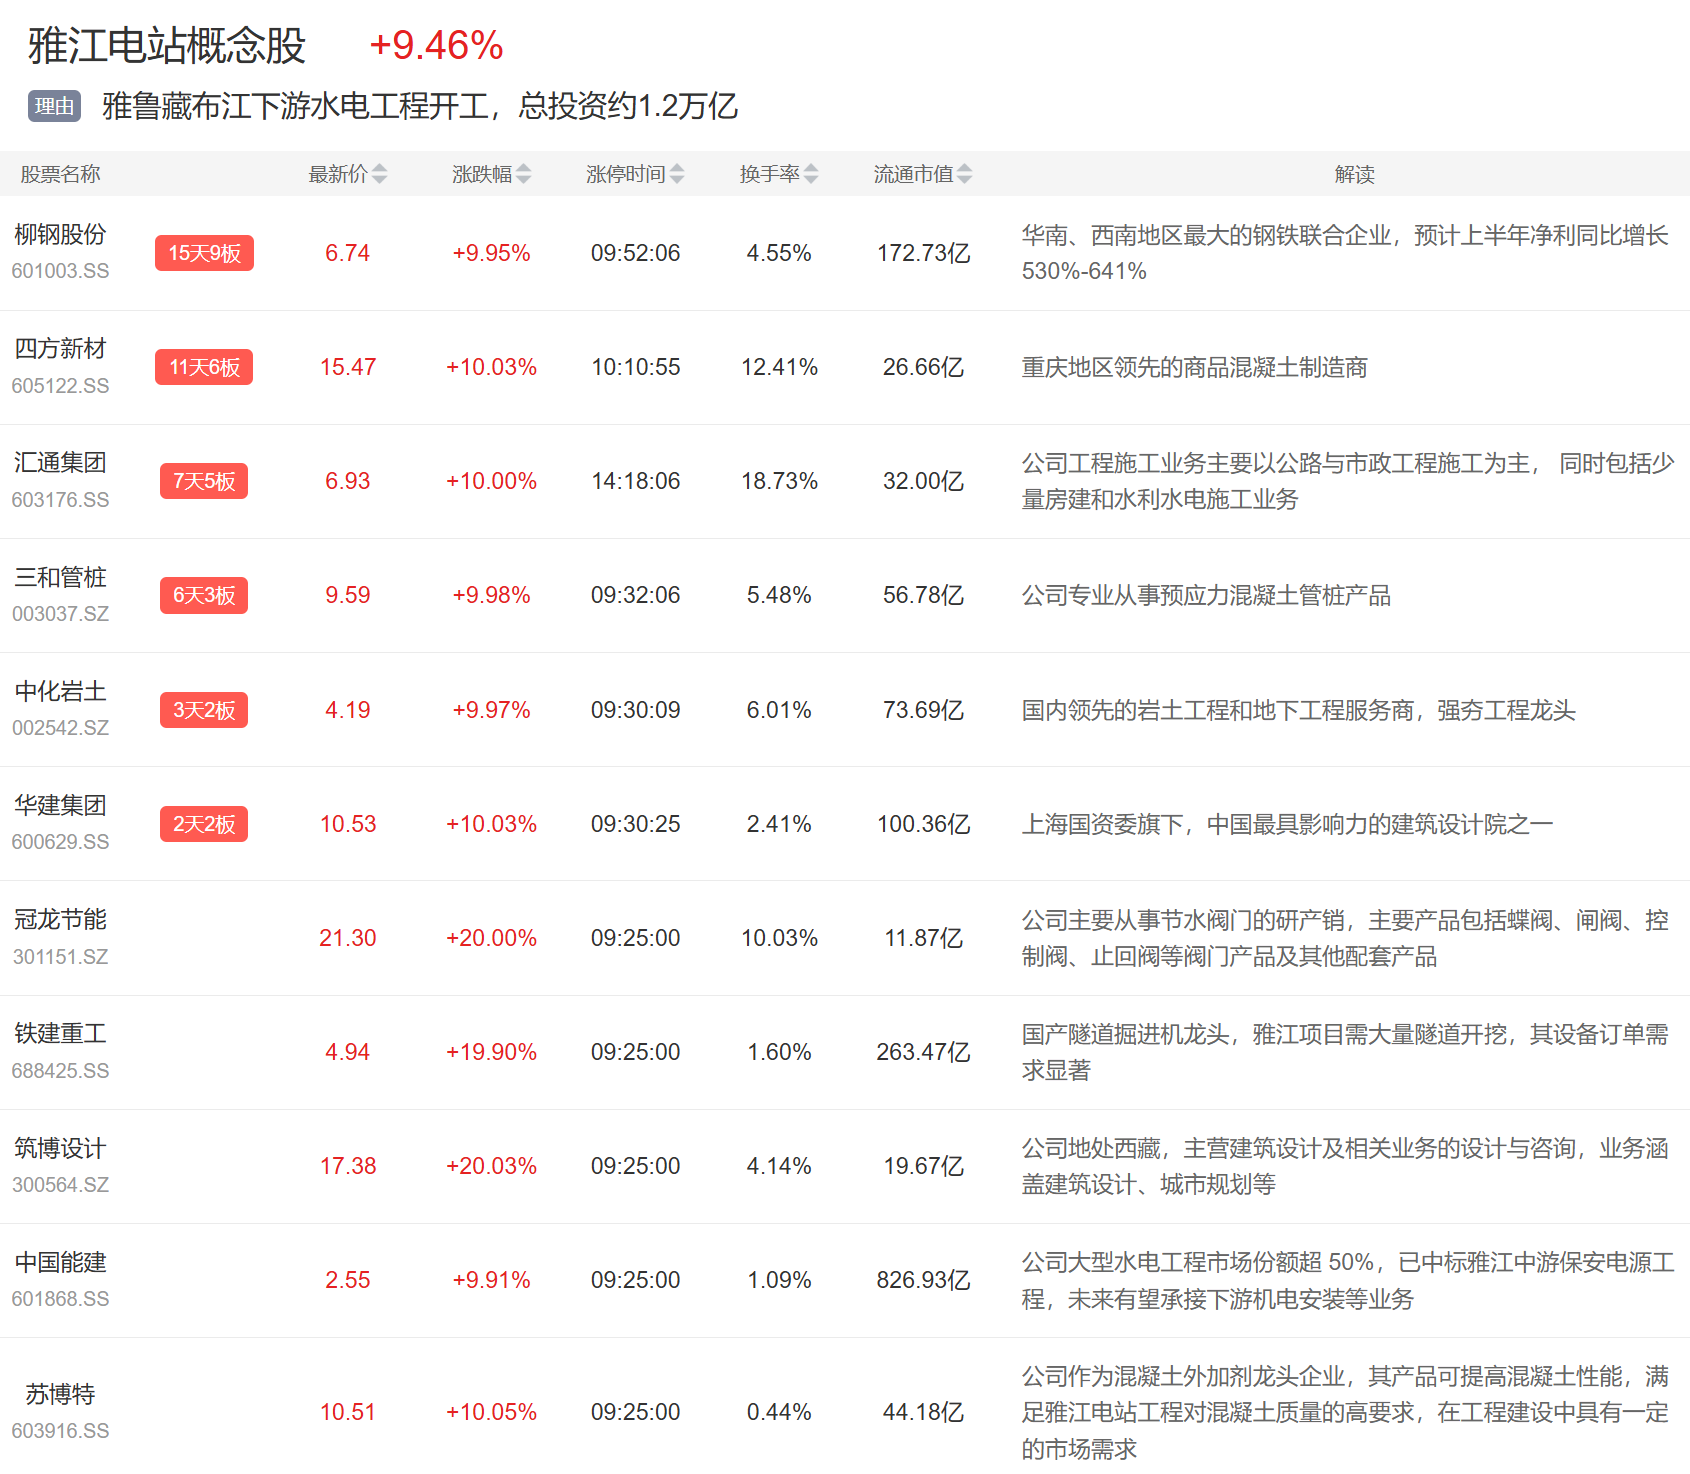Click the 中国能建 stock name
The width and height of the screenshot is (1690, 1474).
(x=60, y=1262)
